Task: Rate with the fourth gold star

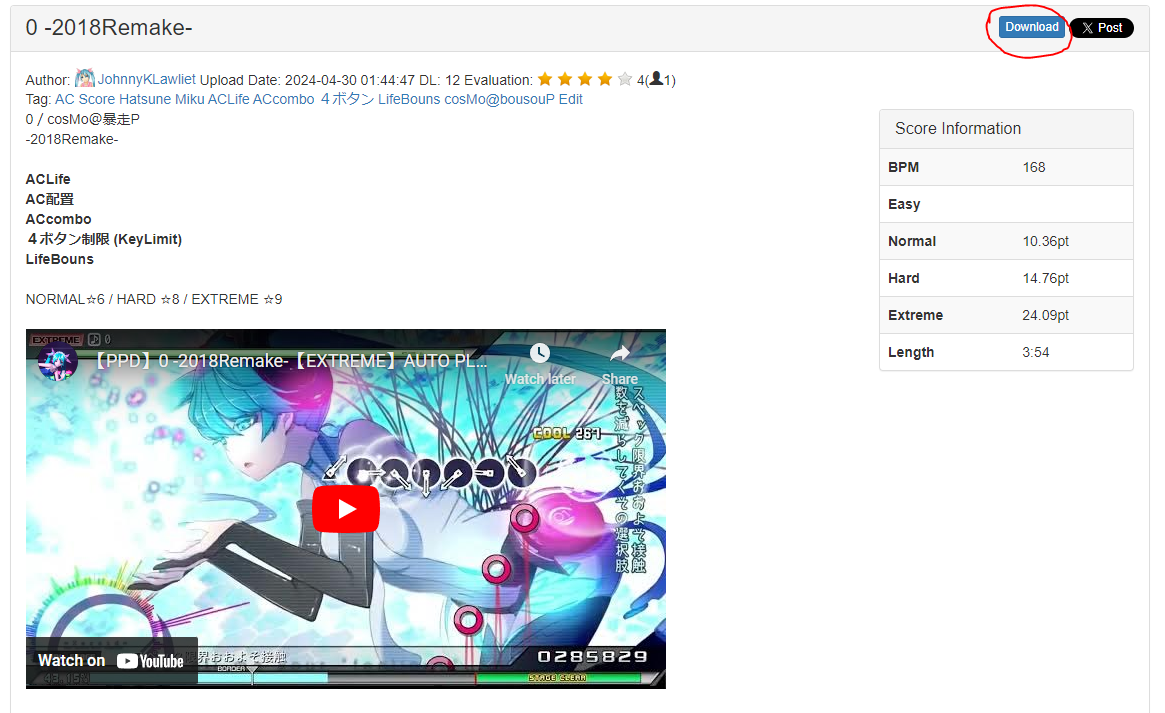Action: [606, 79]
